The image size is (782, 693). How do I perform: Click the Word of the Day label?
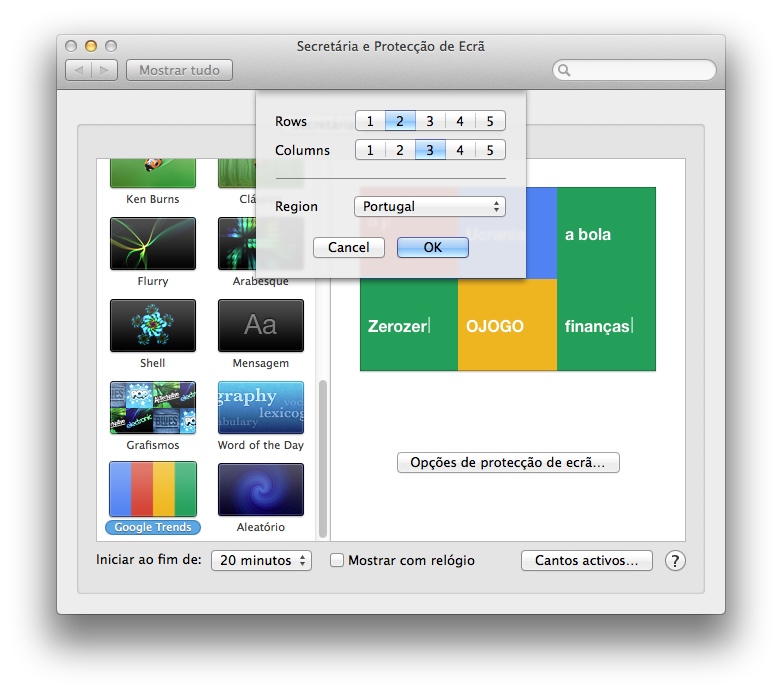[x=261, y=445]
